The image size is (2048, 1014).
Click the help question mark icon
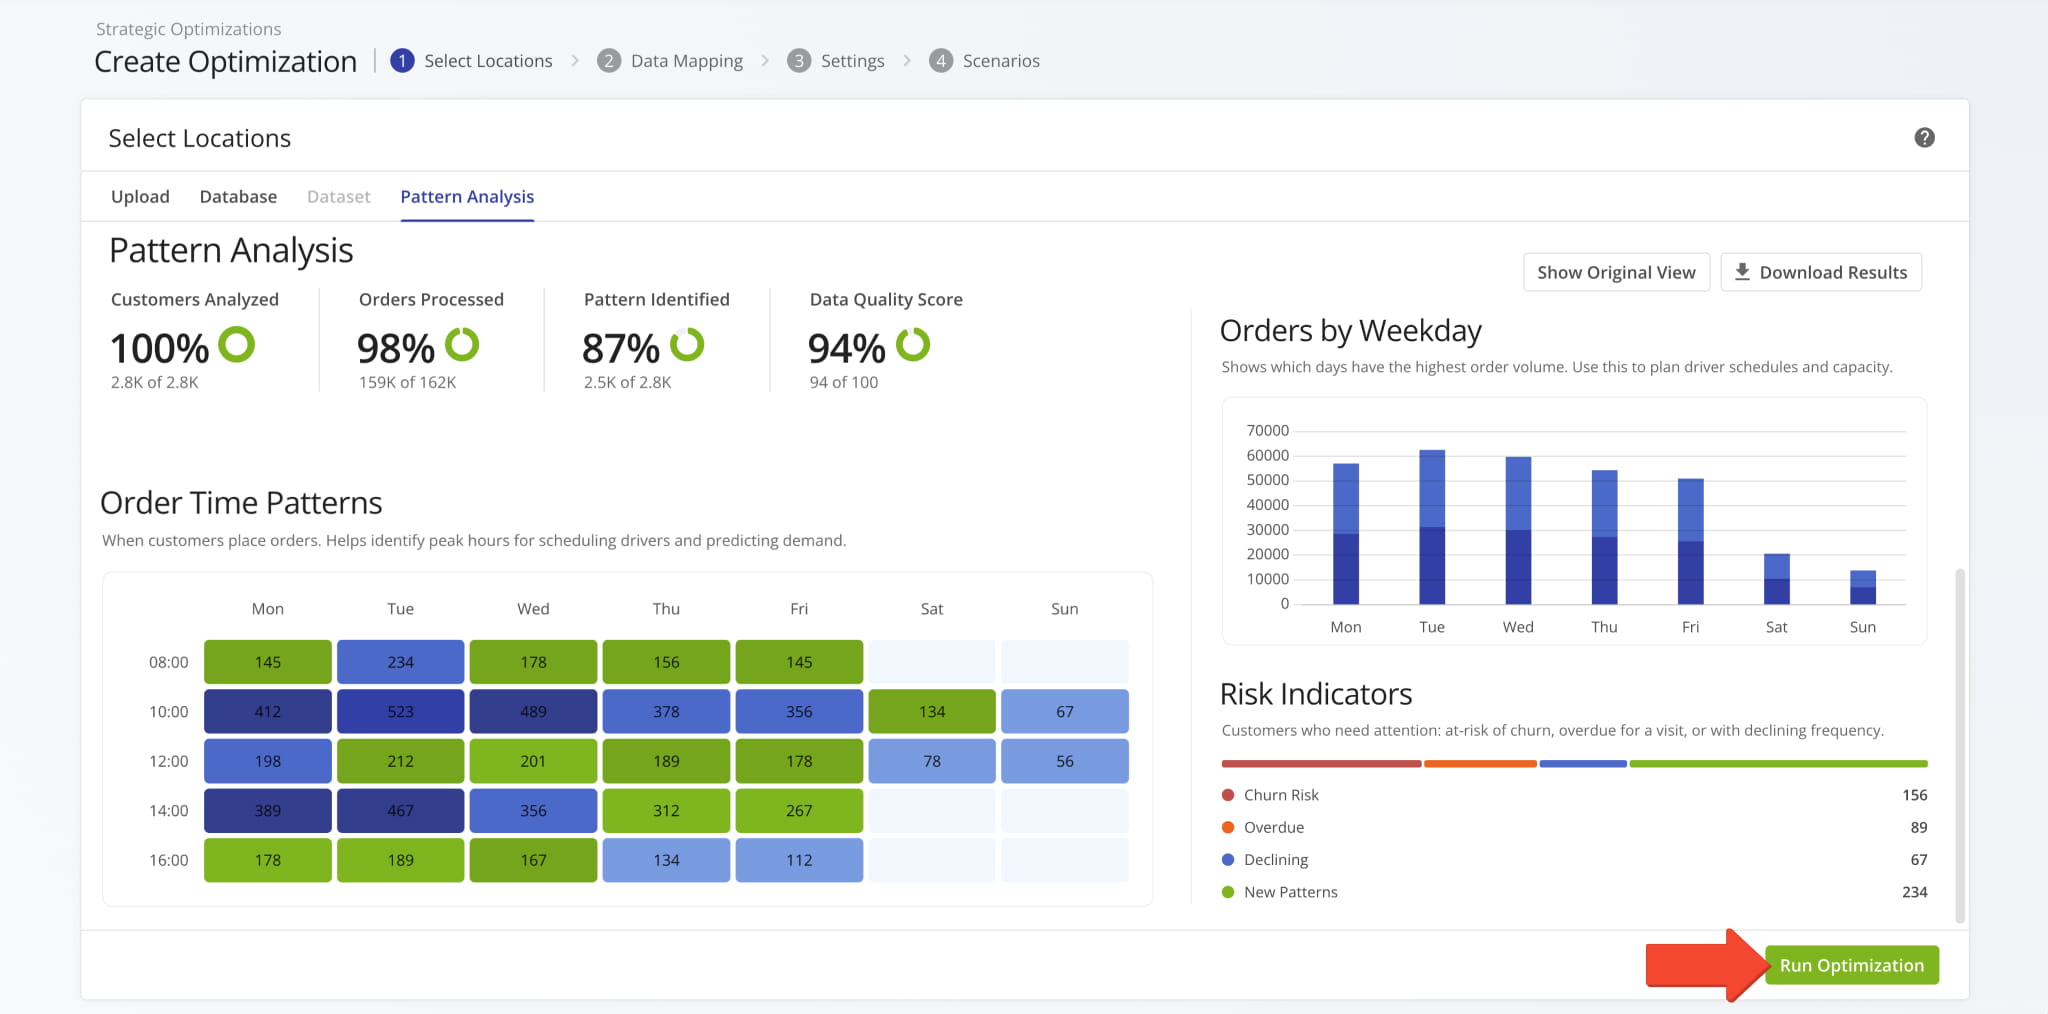point(1923,137)
